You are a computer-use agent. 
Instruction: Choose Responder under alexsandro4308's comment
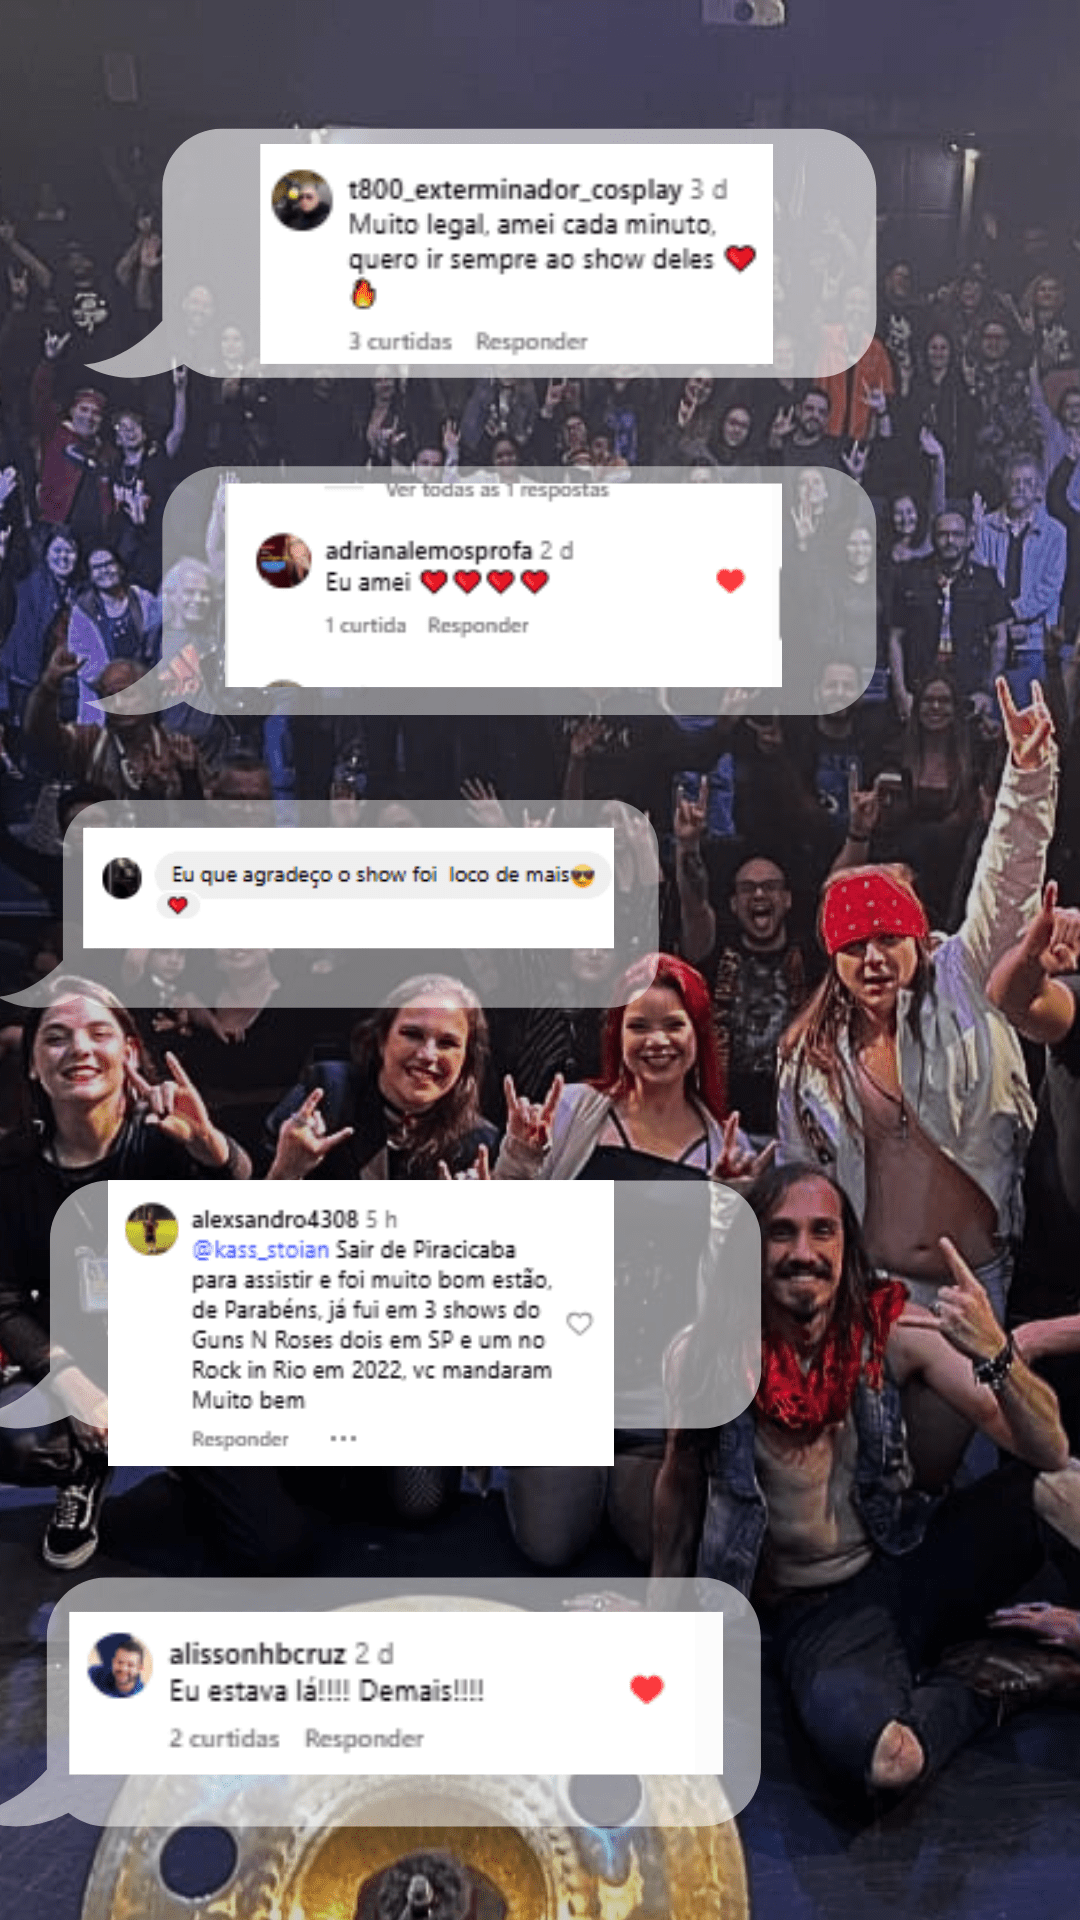(240, 1439)
